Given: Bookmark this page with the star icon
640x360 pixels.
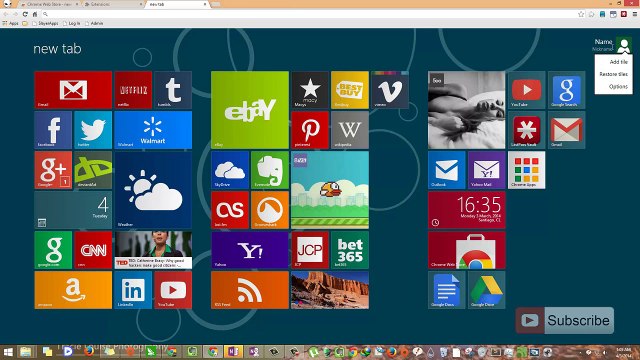Looking at the screenshot, I should click(x=581, y=14).
